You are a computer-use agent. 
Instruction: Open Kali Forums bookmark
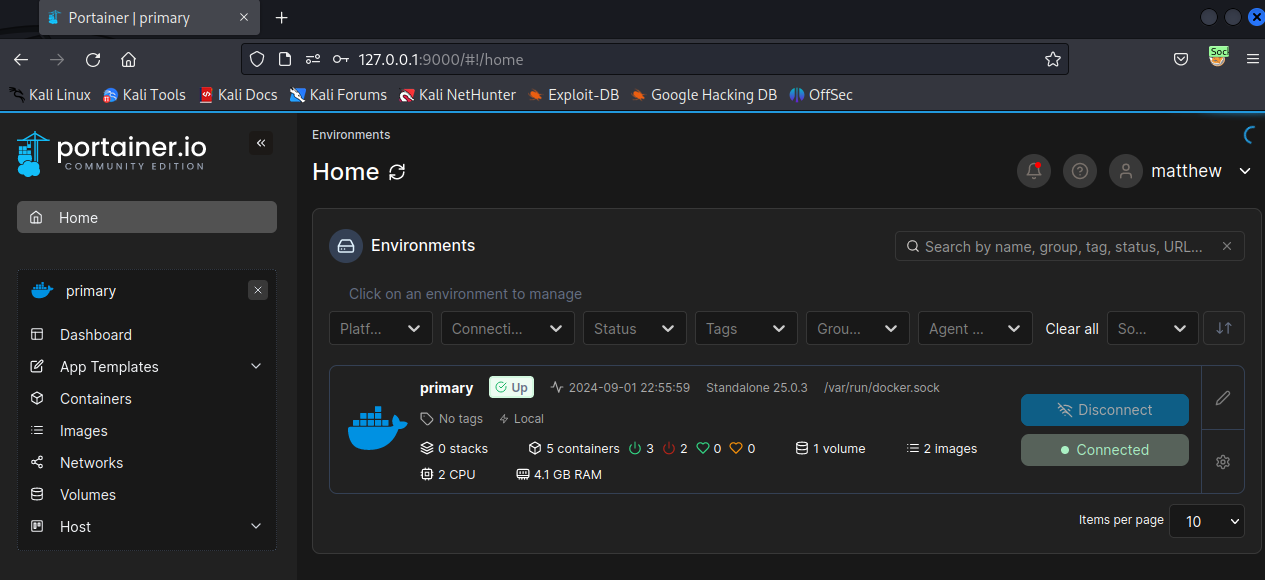point(338,95)
